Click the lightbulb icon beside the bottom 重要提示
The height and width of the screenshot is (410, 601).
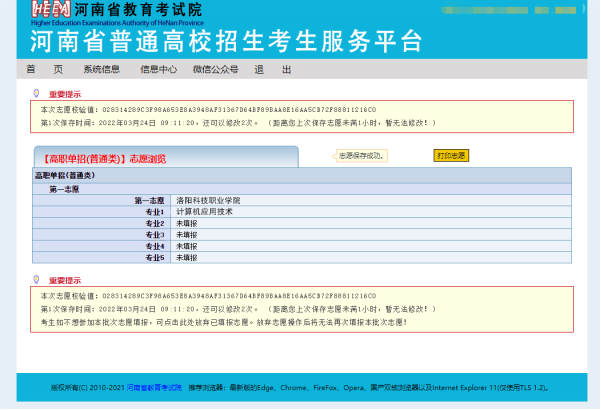click(37, 279)
